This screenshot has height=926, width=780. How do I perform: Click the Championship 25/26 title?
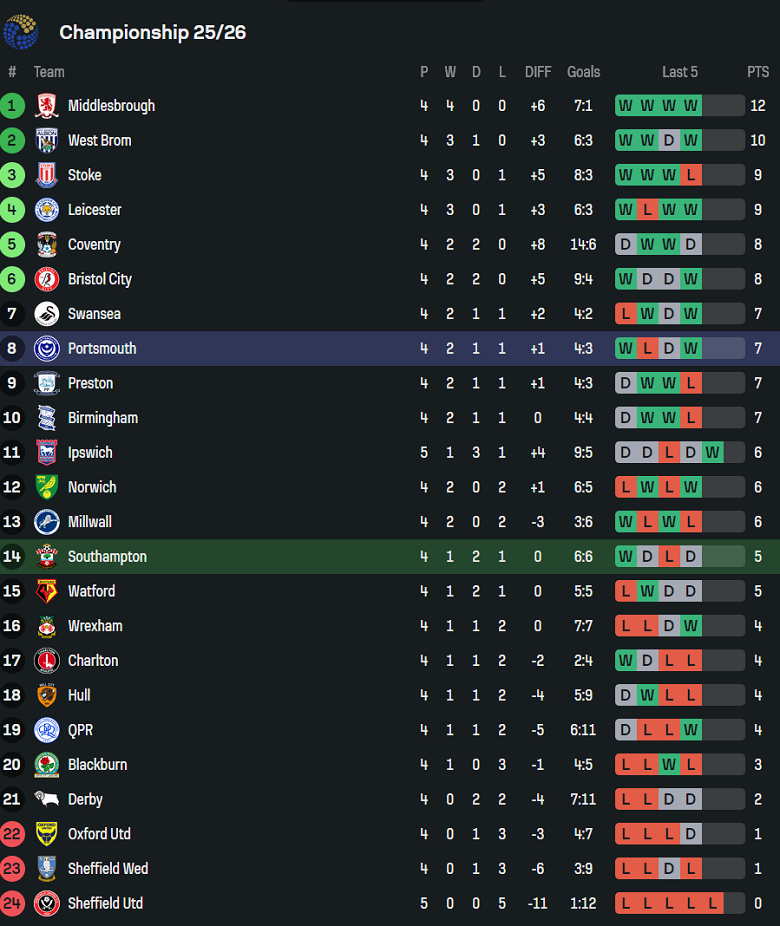coord(152,31)
